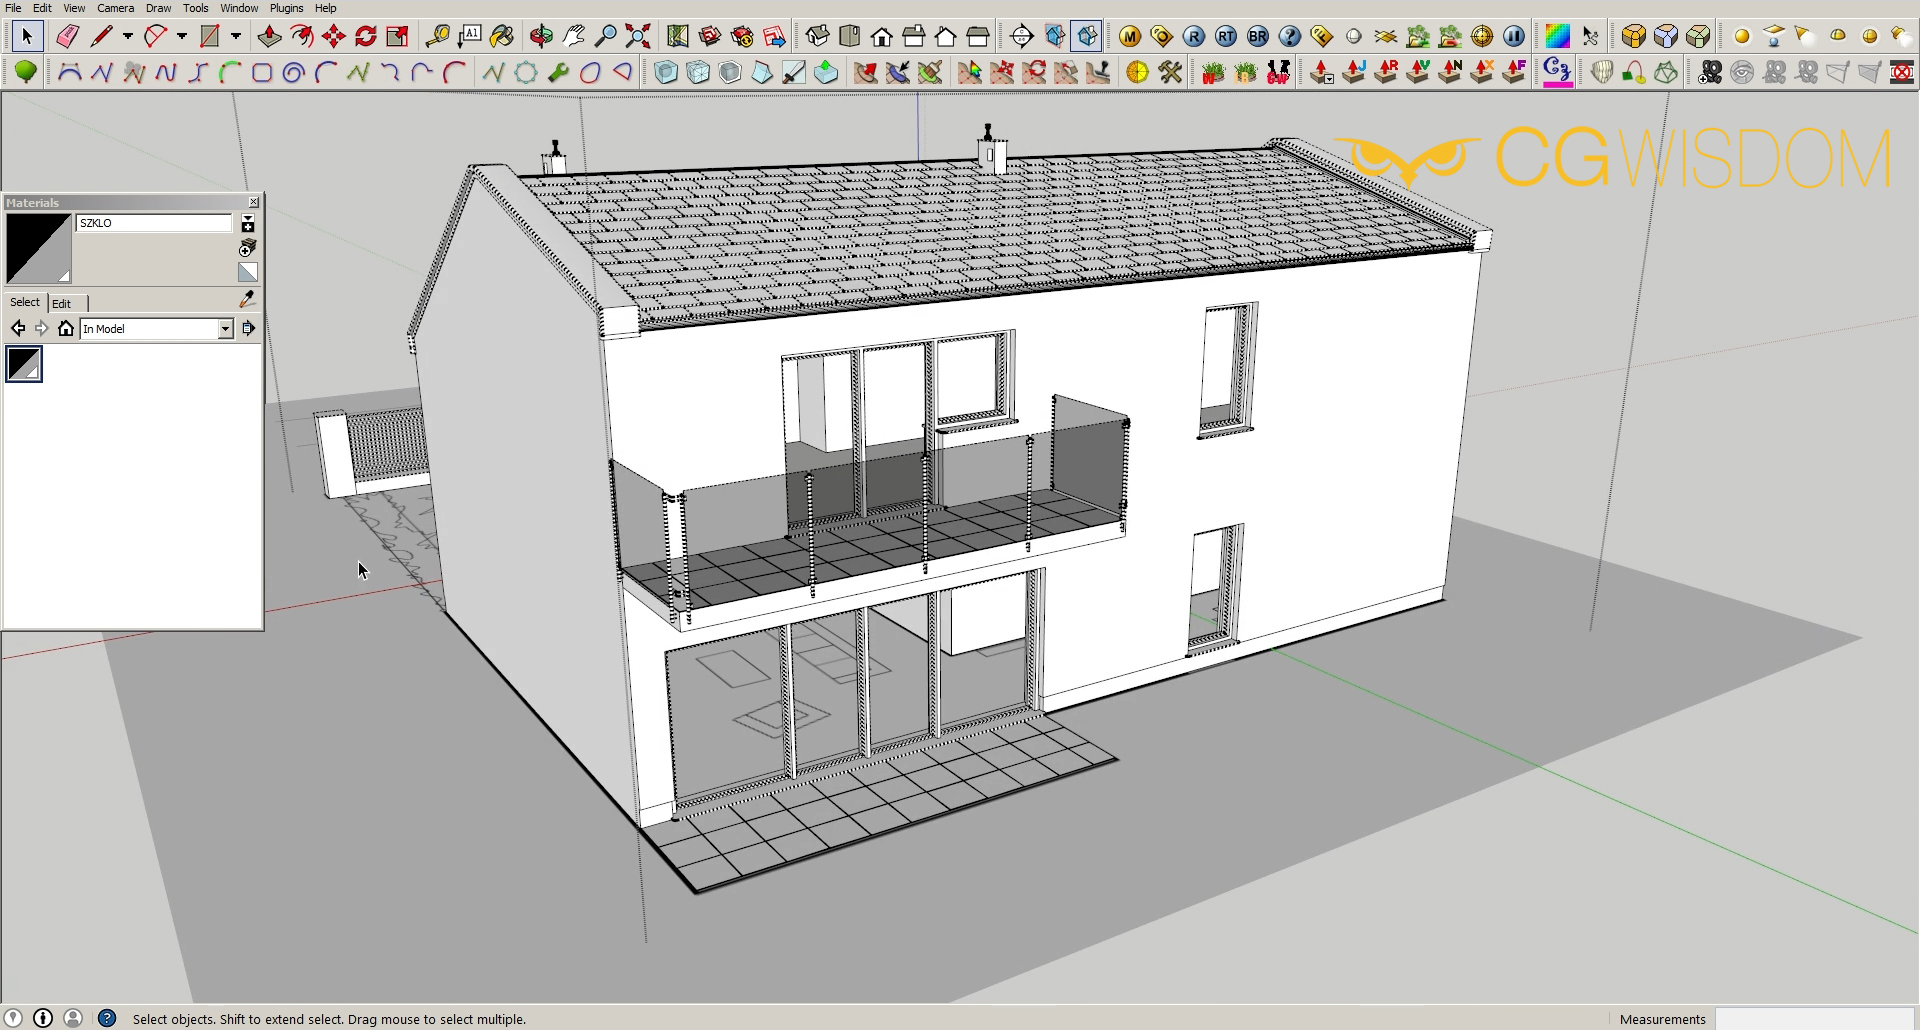The height and width of the screenshot is (1030, 1920).
Task: Select the Eraser tool
Action: (x=67, y=37)
